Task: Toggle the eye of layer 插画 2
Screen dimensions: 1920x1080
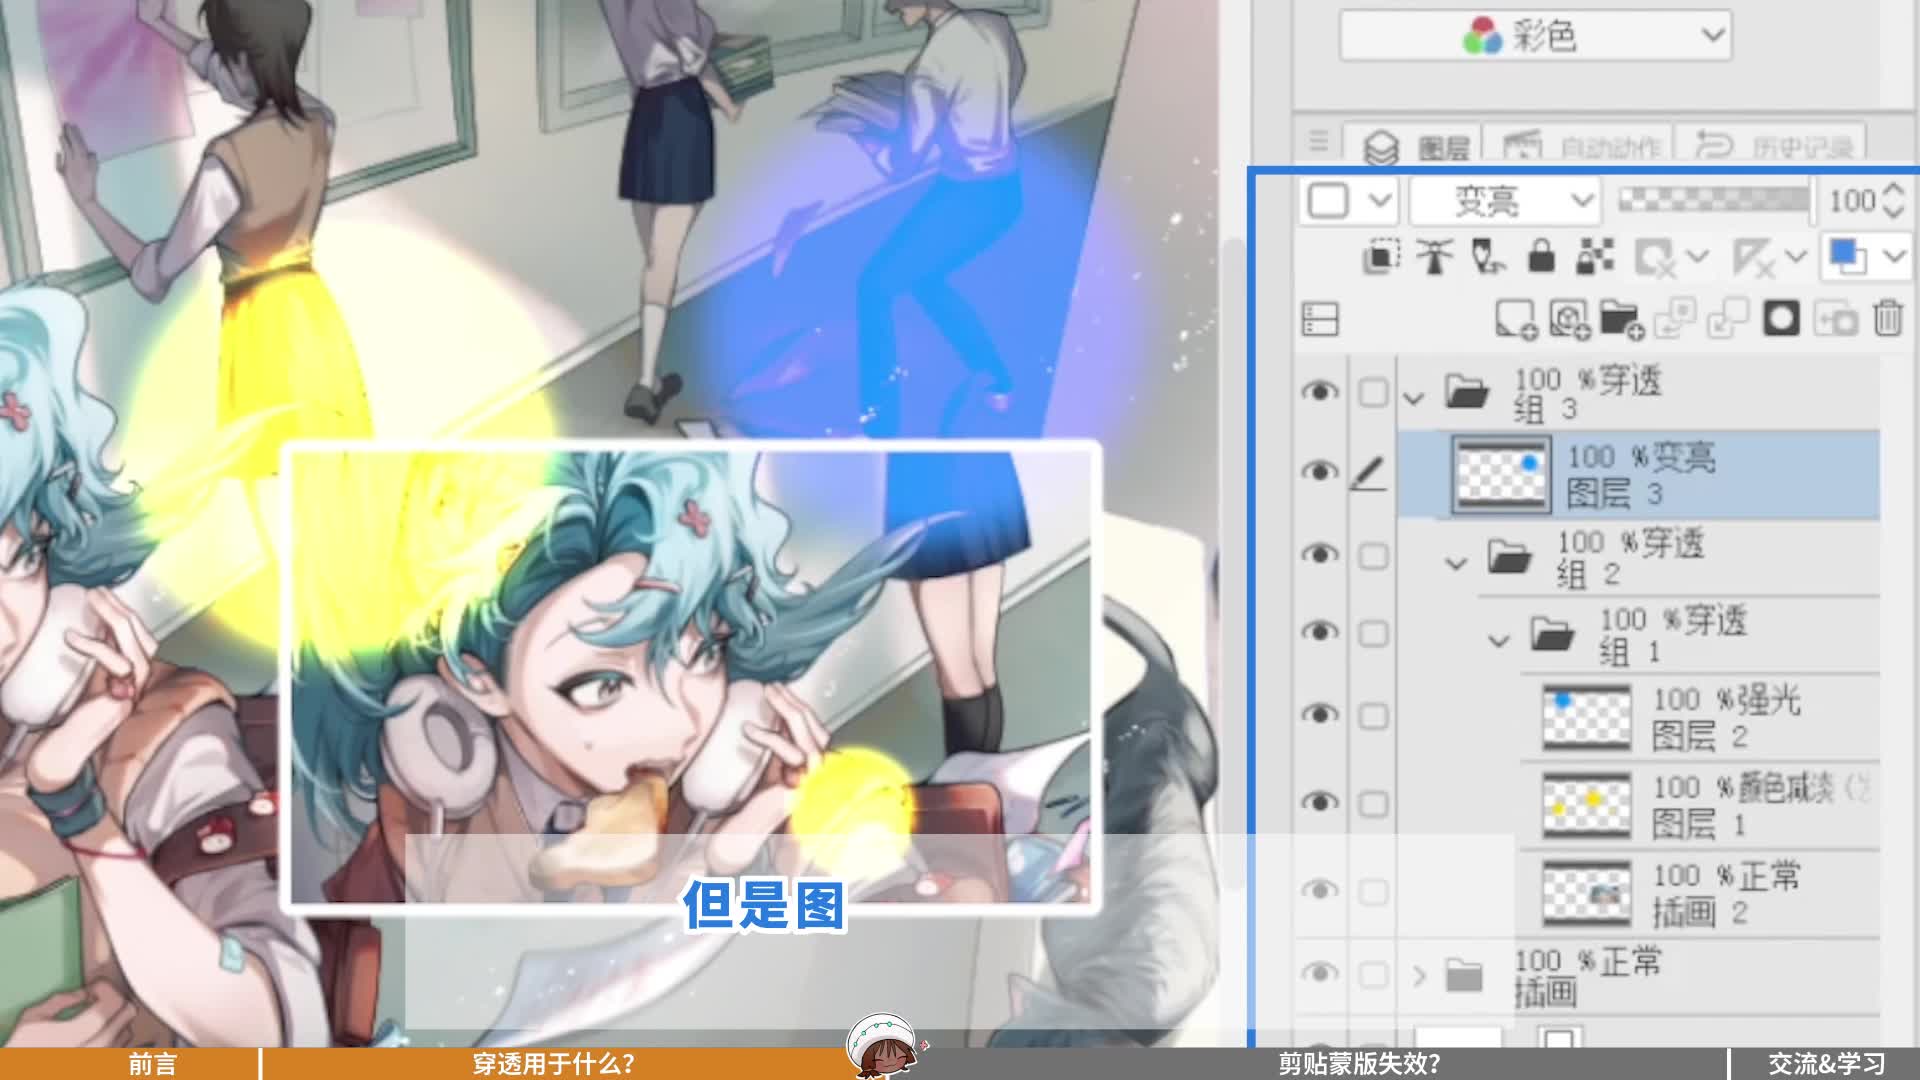Action: [x=1320, y=890]
